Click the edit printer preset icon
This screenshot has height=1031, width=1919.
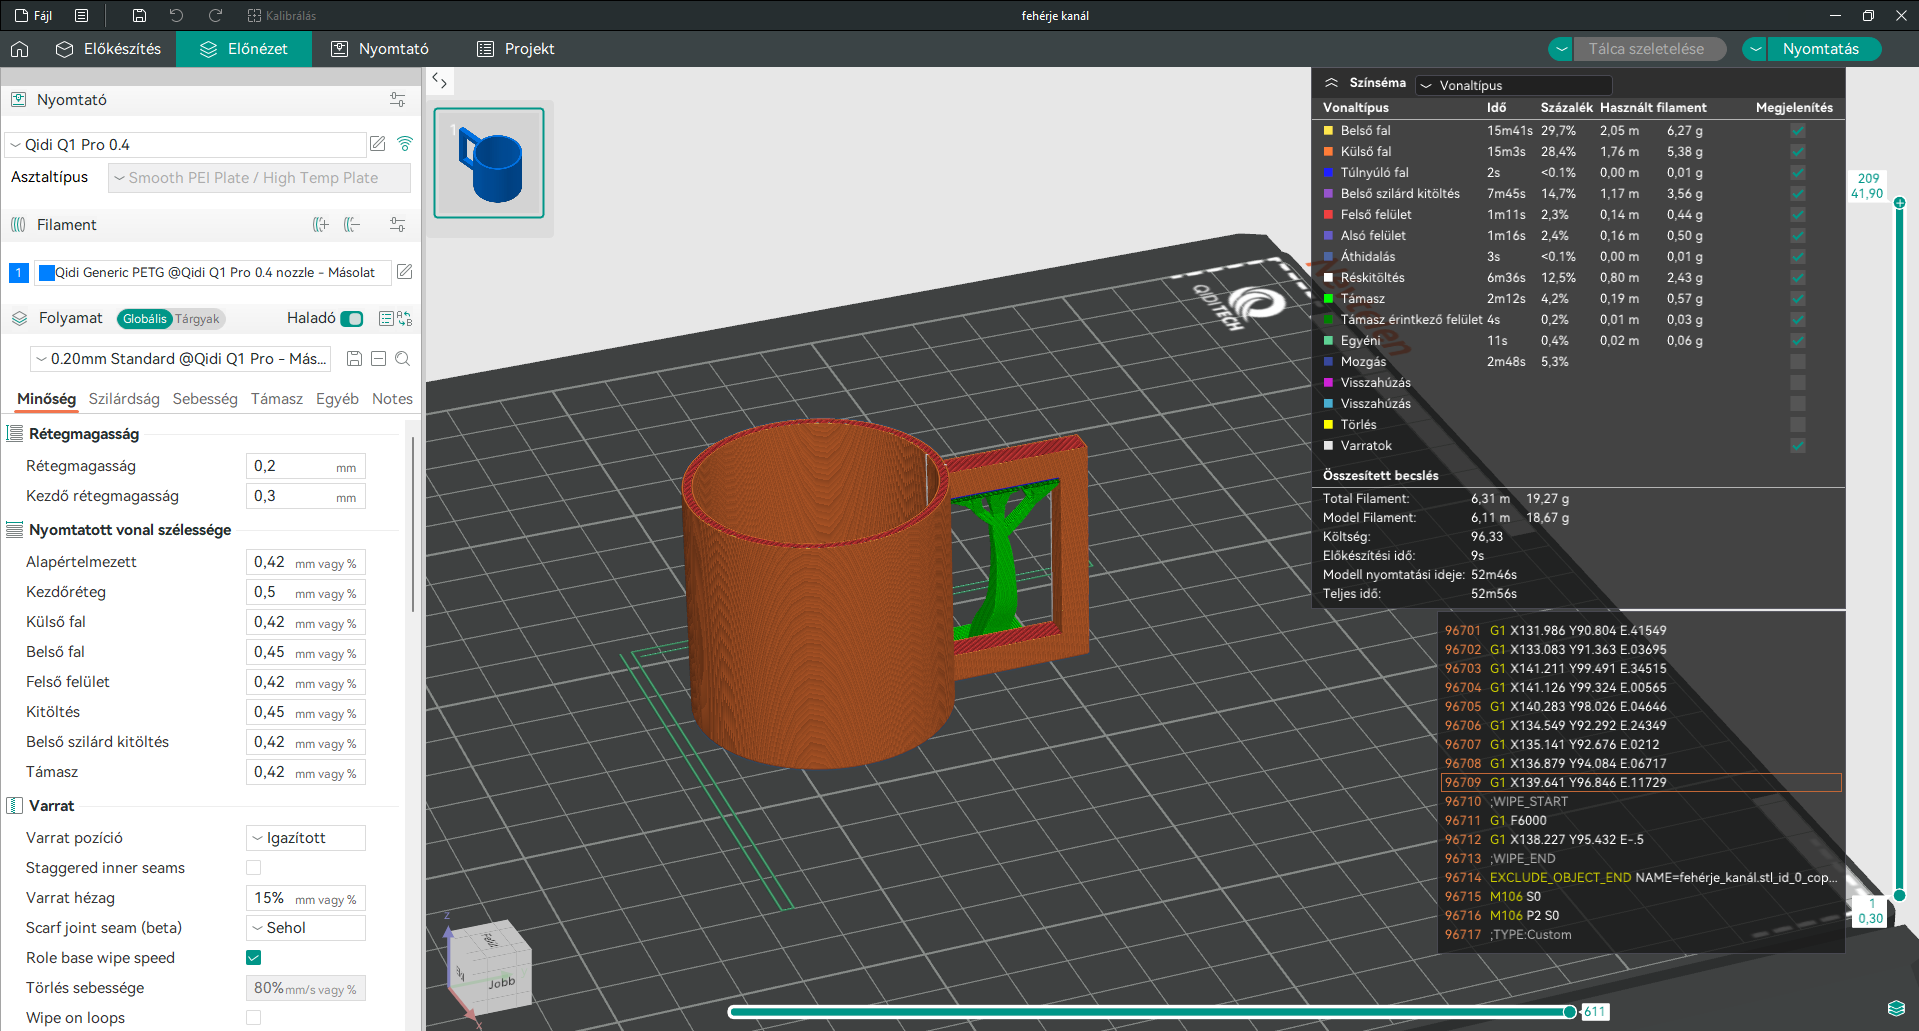coord(378,144)
